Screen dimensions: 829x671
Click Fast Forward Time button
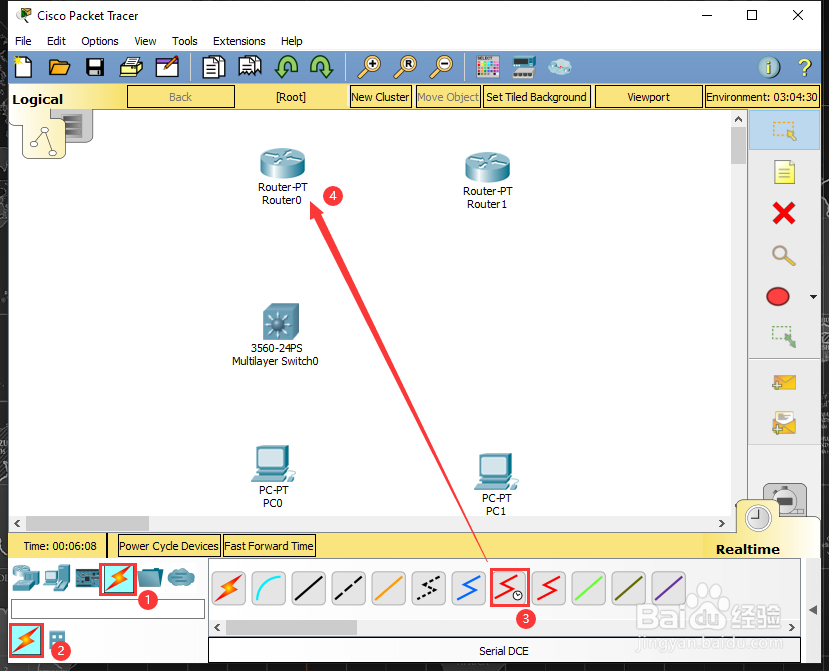tap(269, 546)
